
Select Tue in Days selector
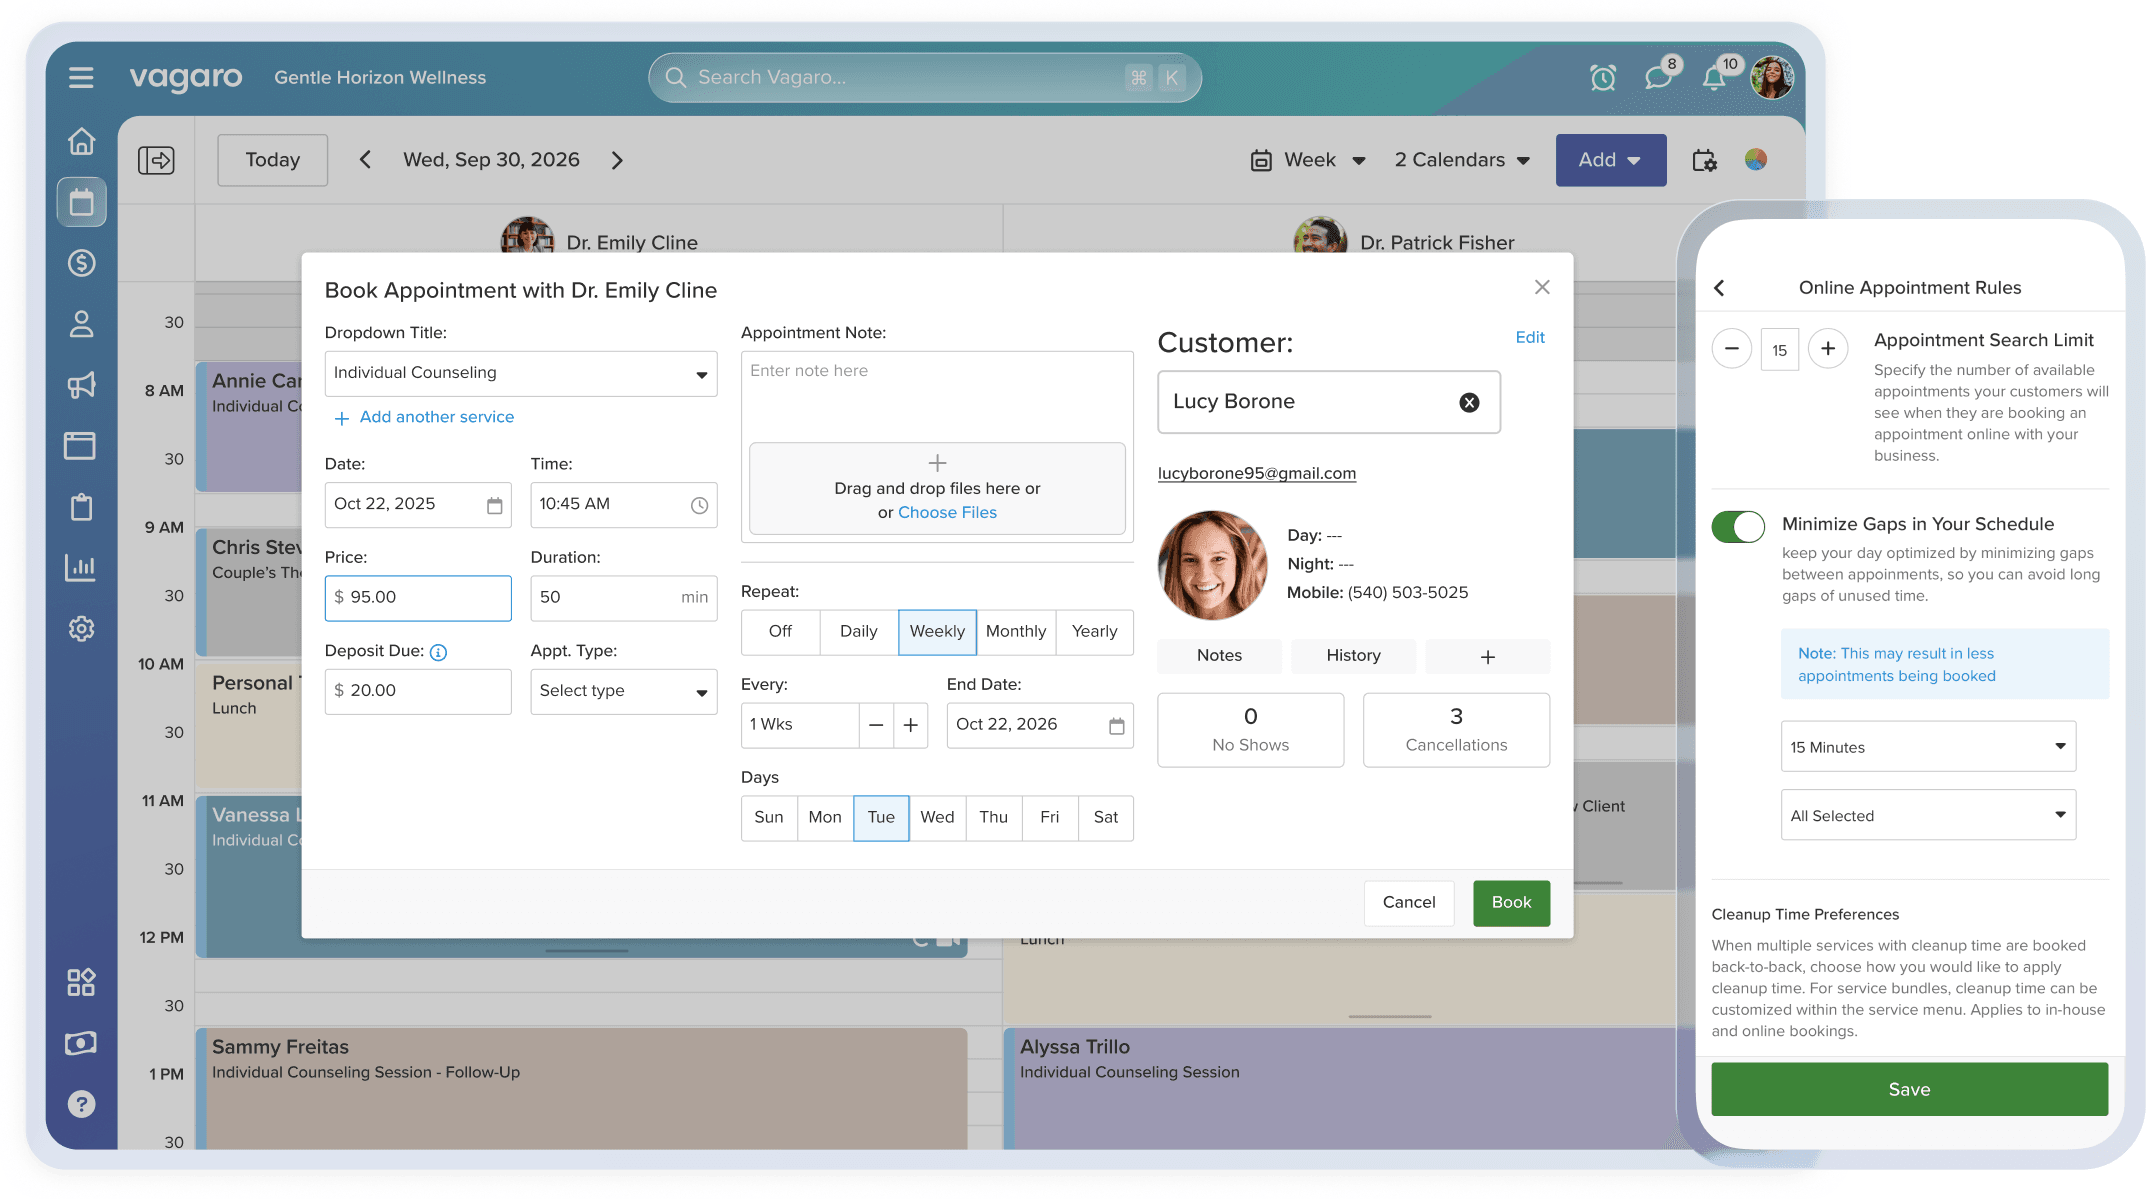[x=881, y=817]
